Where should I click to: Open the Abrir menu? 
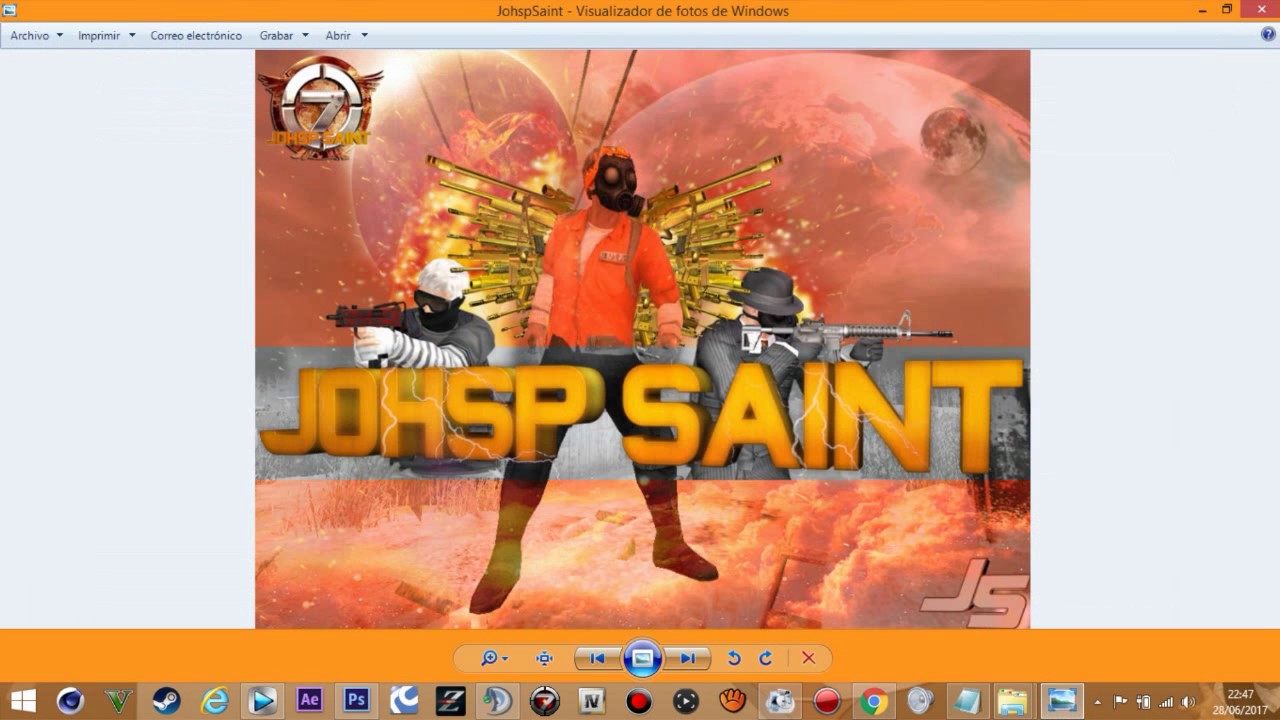(x=346, y=35)
